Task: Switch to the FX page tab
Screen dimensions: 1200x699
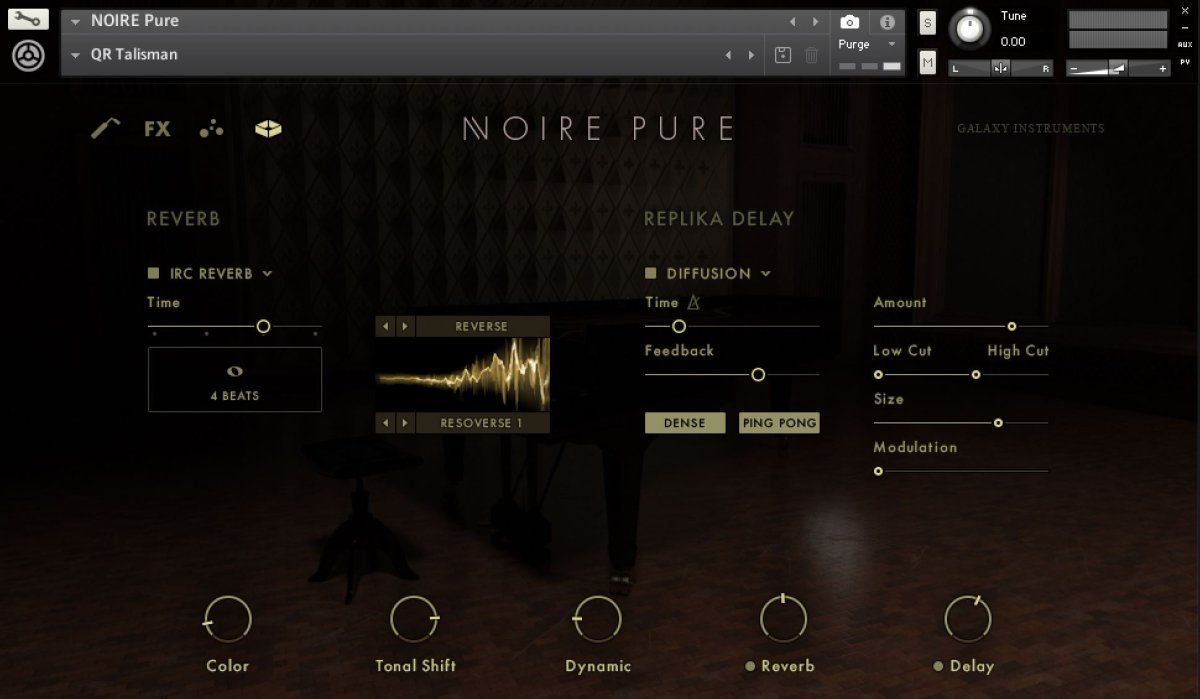Action: point(157,128)
